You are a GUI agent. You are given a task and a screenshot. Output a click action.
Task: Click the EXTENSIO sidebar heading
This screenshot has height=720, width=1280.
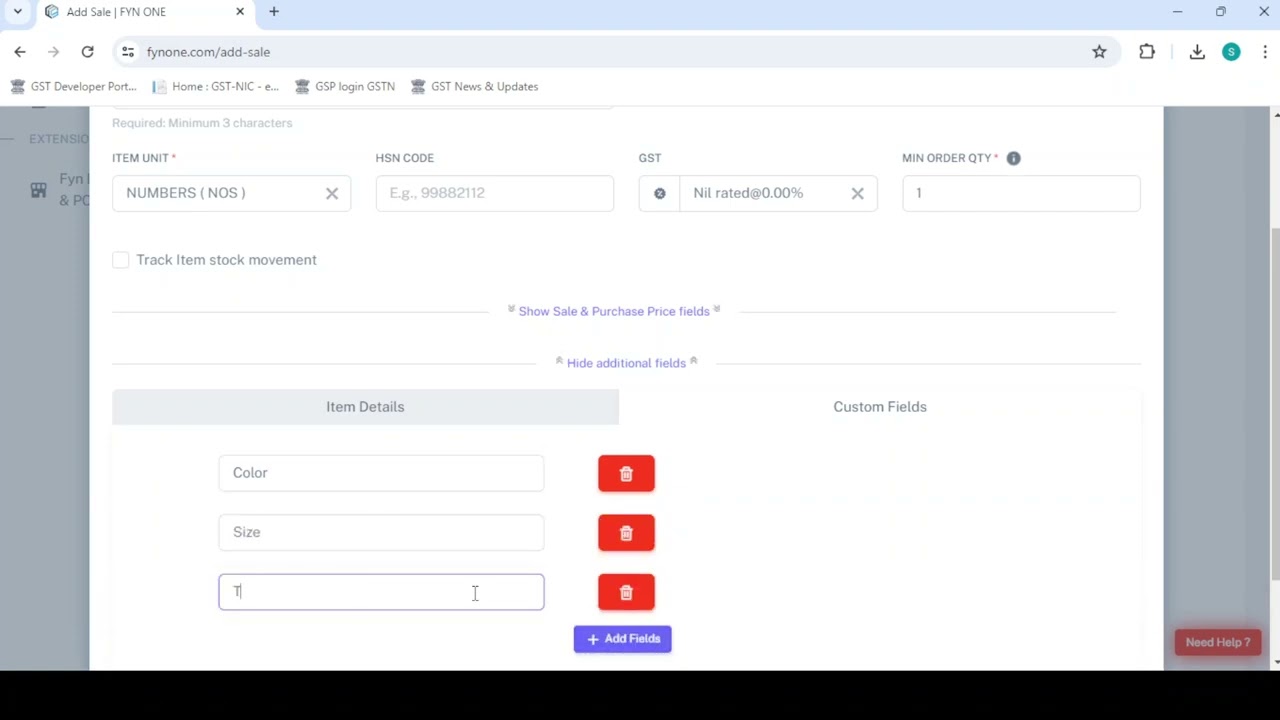coord(59,139)
